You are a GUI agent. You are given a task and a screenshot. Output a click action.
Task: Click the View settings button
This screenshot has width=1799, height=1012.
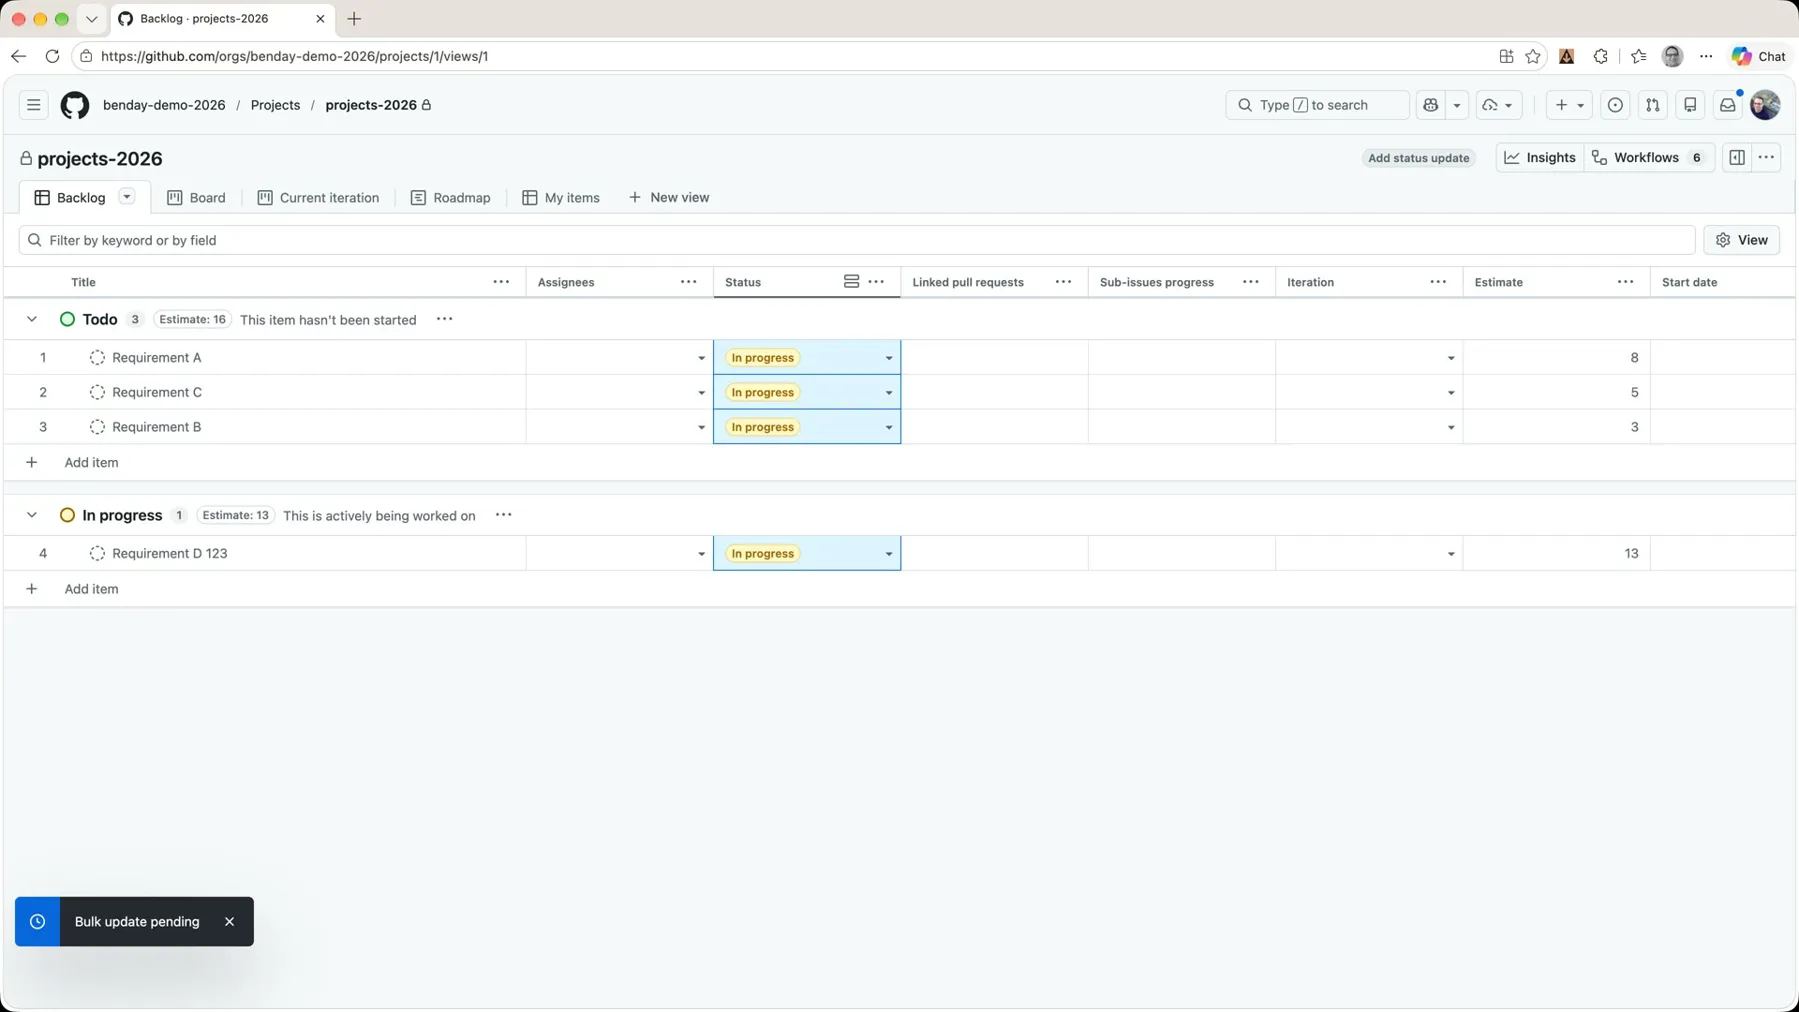1742,240
